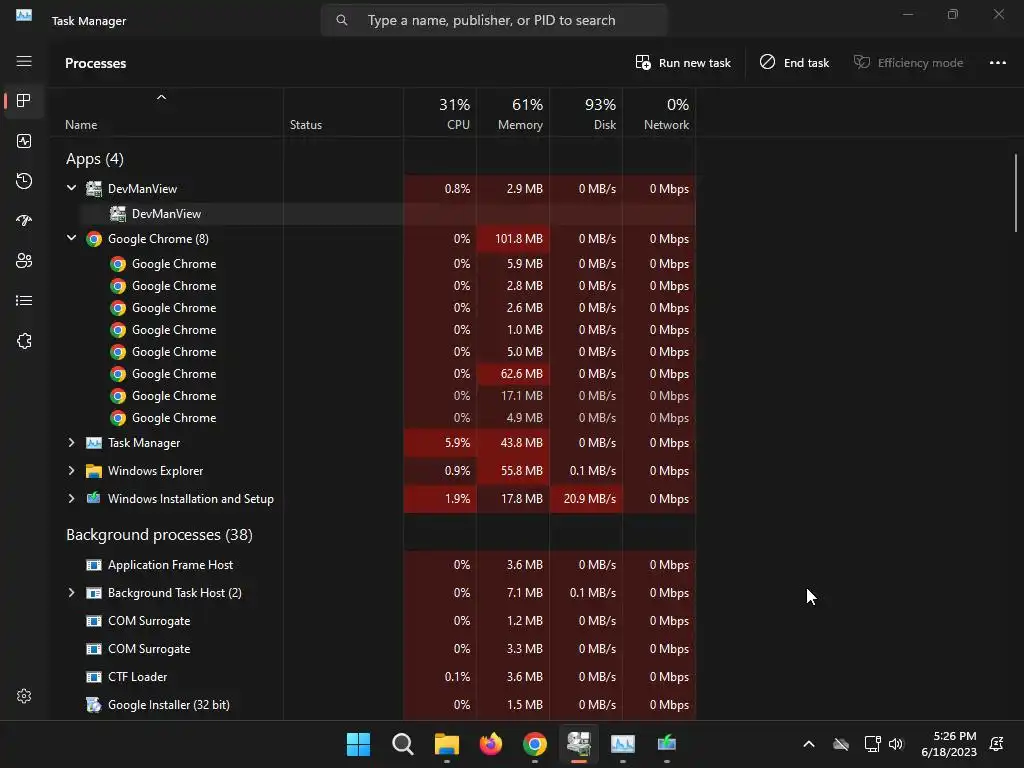
Task: Open the Details page icon
Action: 24,301
